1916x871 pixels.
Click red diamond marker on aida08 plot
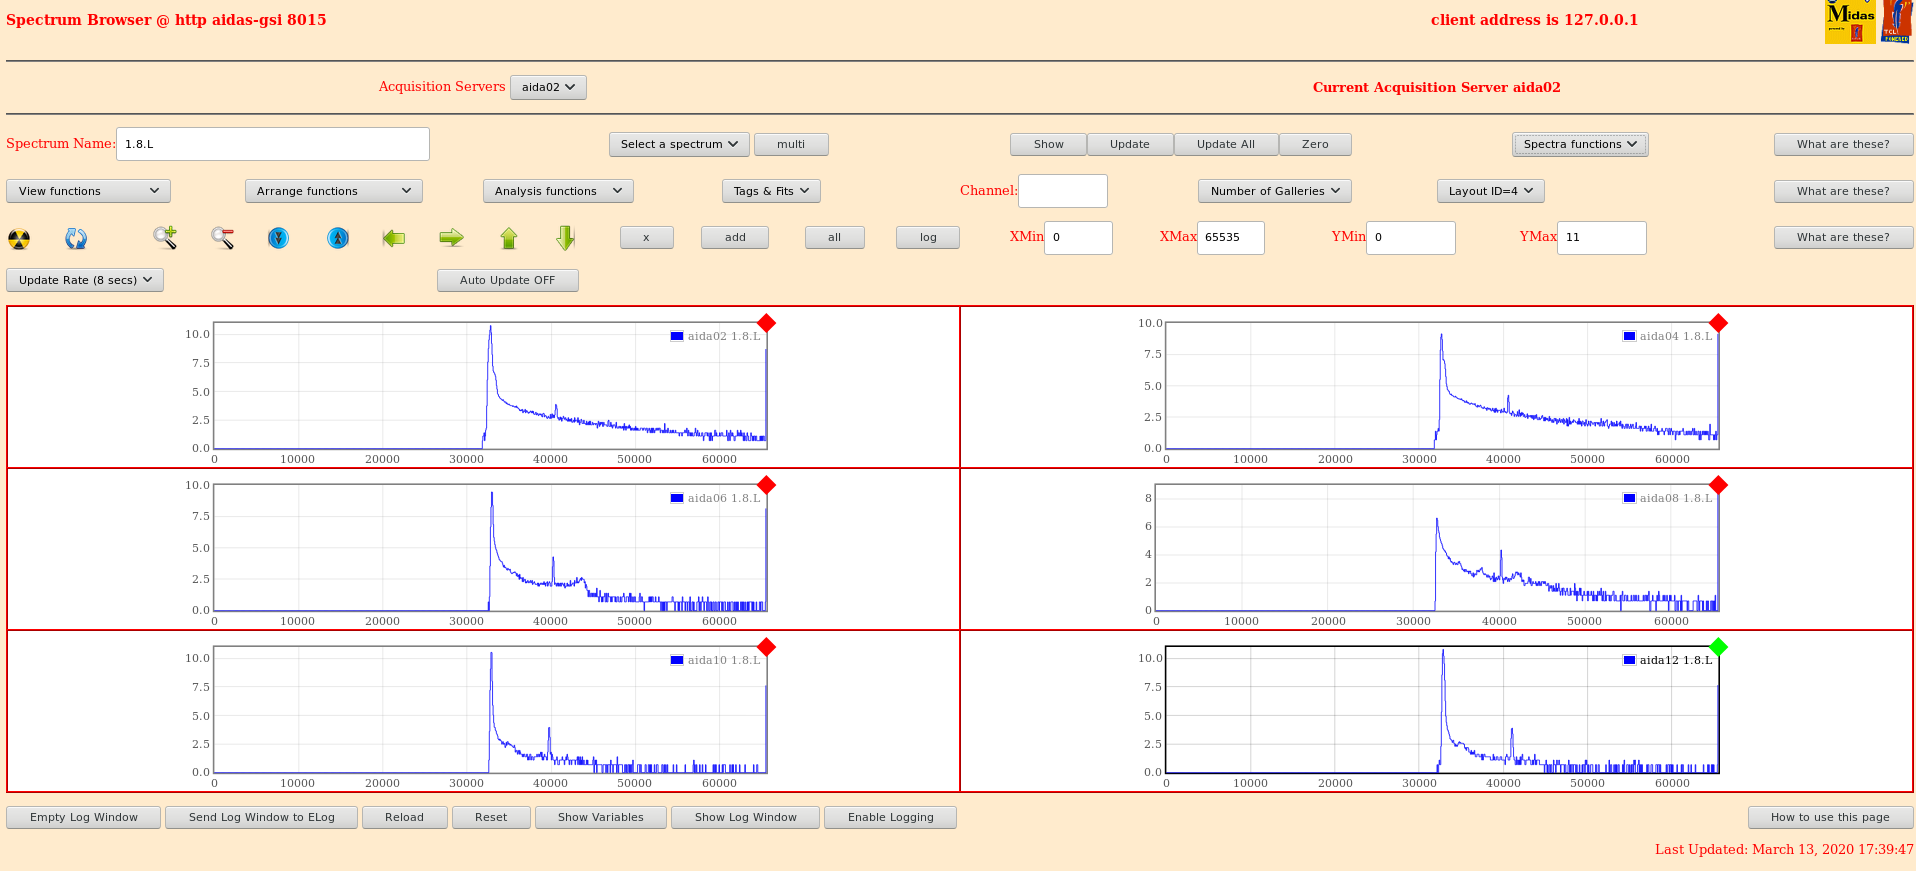[1718, 485]
